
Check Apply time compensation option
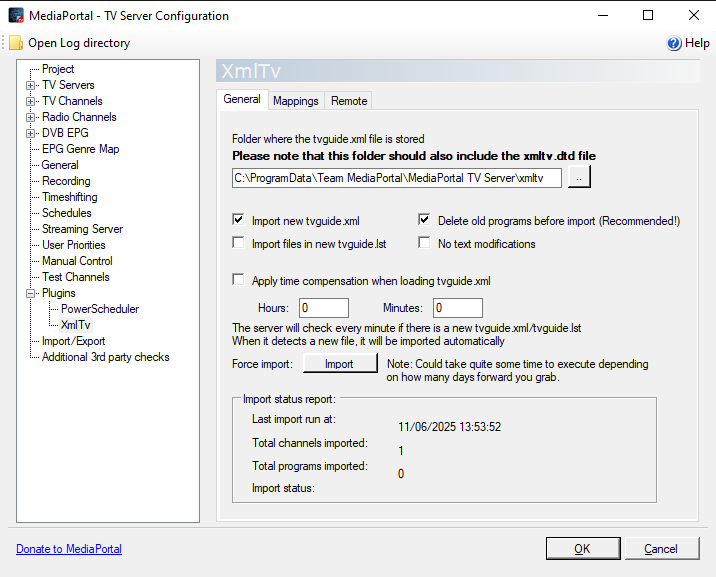[x=238, y=280]
